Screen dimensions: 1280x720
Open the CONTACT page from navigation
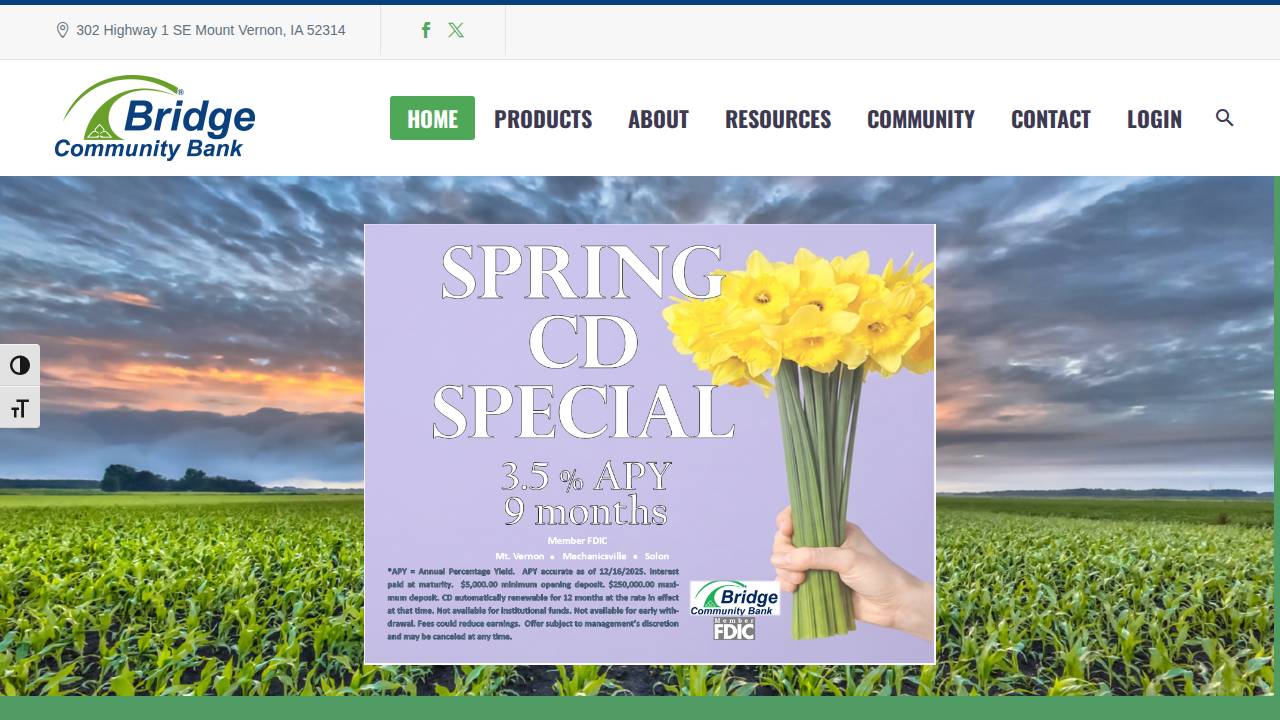coord(1051,118)
